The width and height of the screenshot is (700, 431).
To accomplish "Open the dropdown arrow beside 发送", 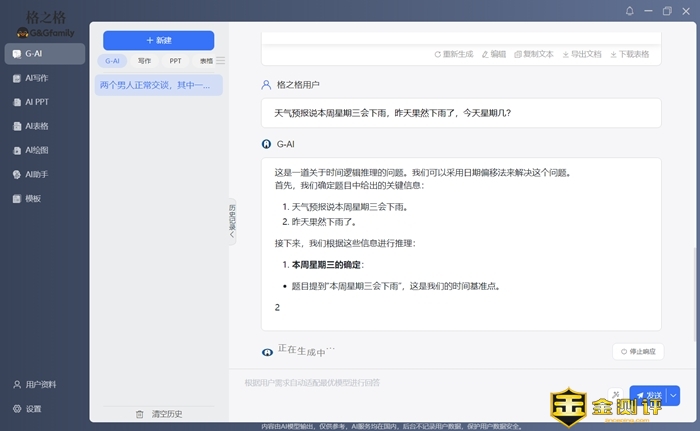I will (673, 396).
